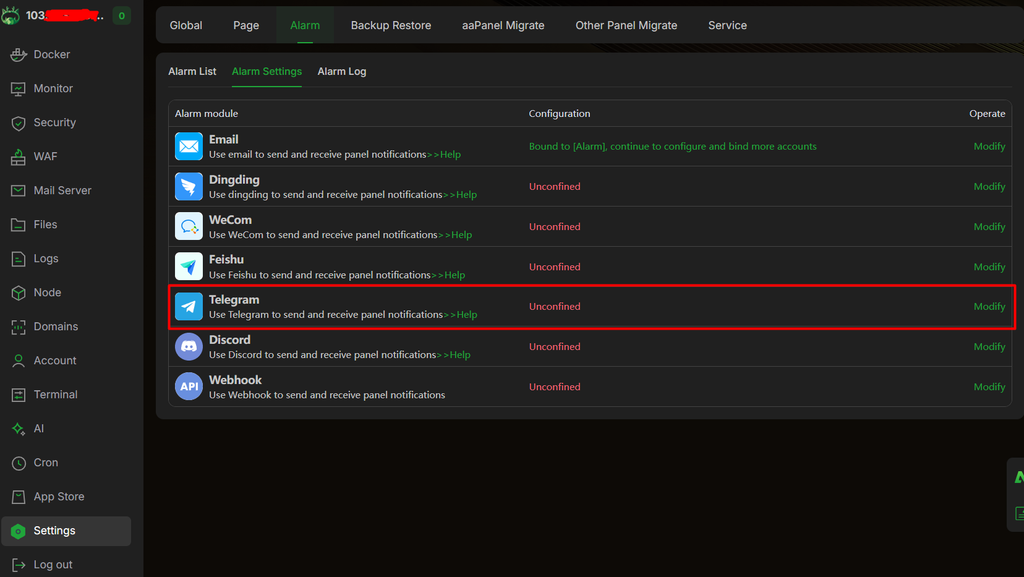The height and width of the screenshot is (577, 1024).
Task: Click the Mail Server envelope icon
Action: (x=18, y=191)
